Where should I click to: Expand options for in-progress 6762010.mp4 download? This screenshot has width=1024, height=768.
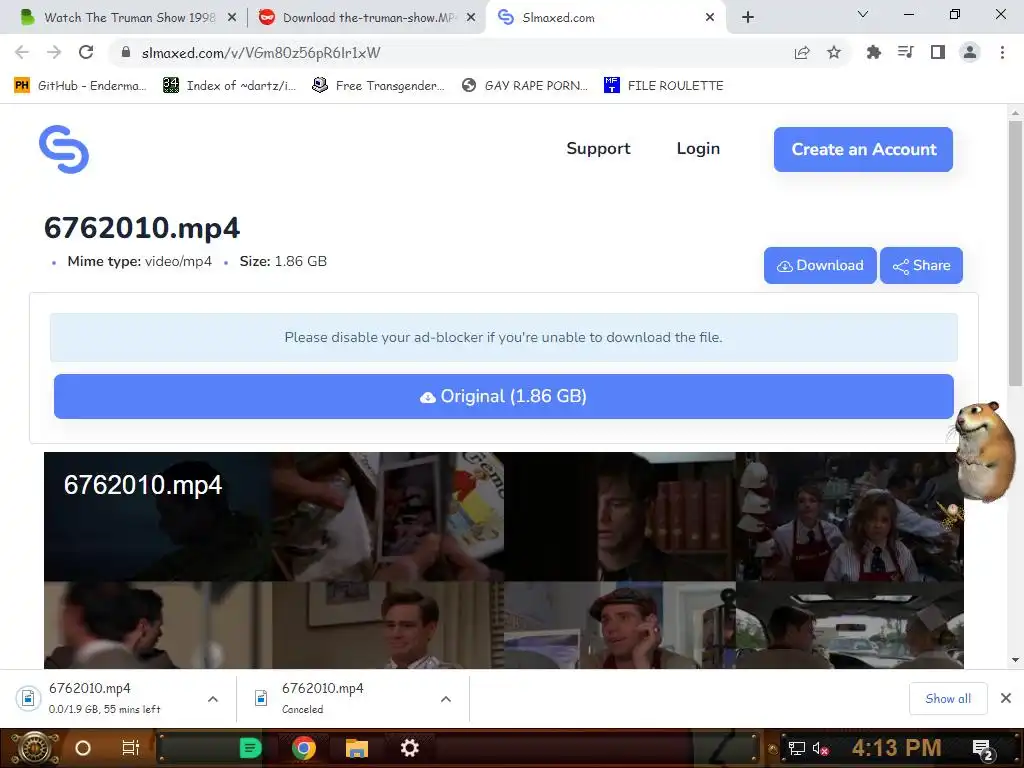click(x=213, y=699)
